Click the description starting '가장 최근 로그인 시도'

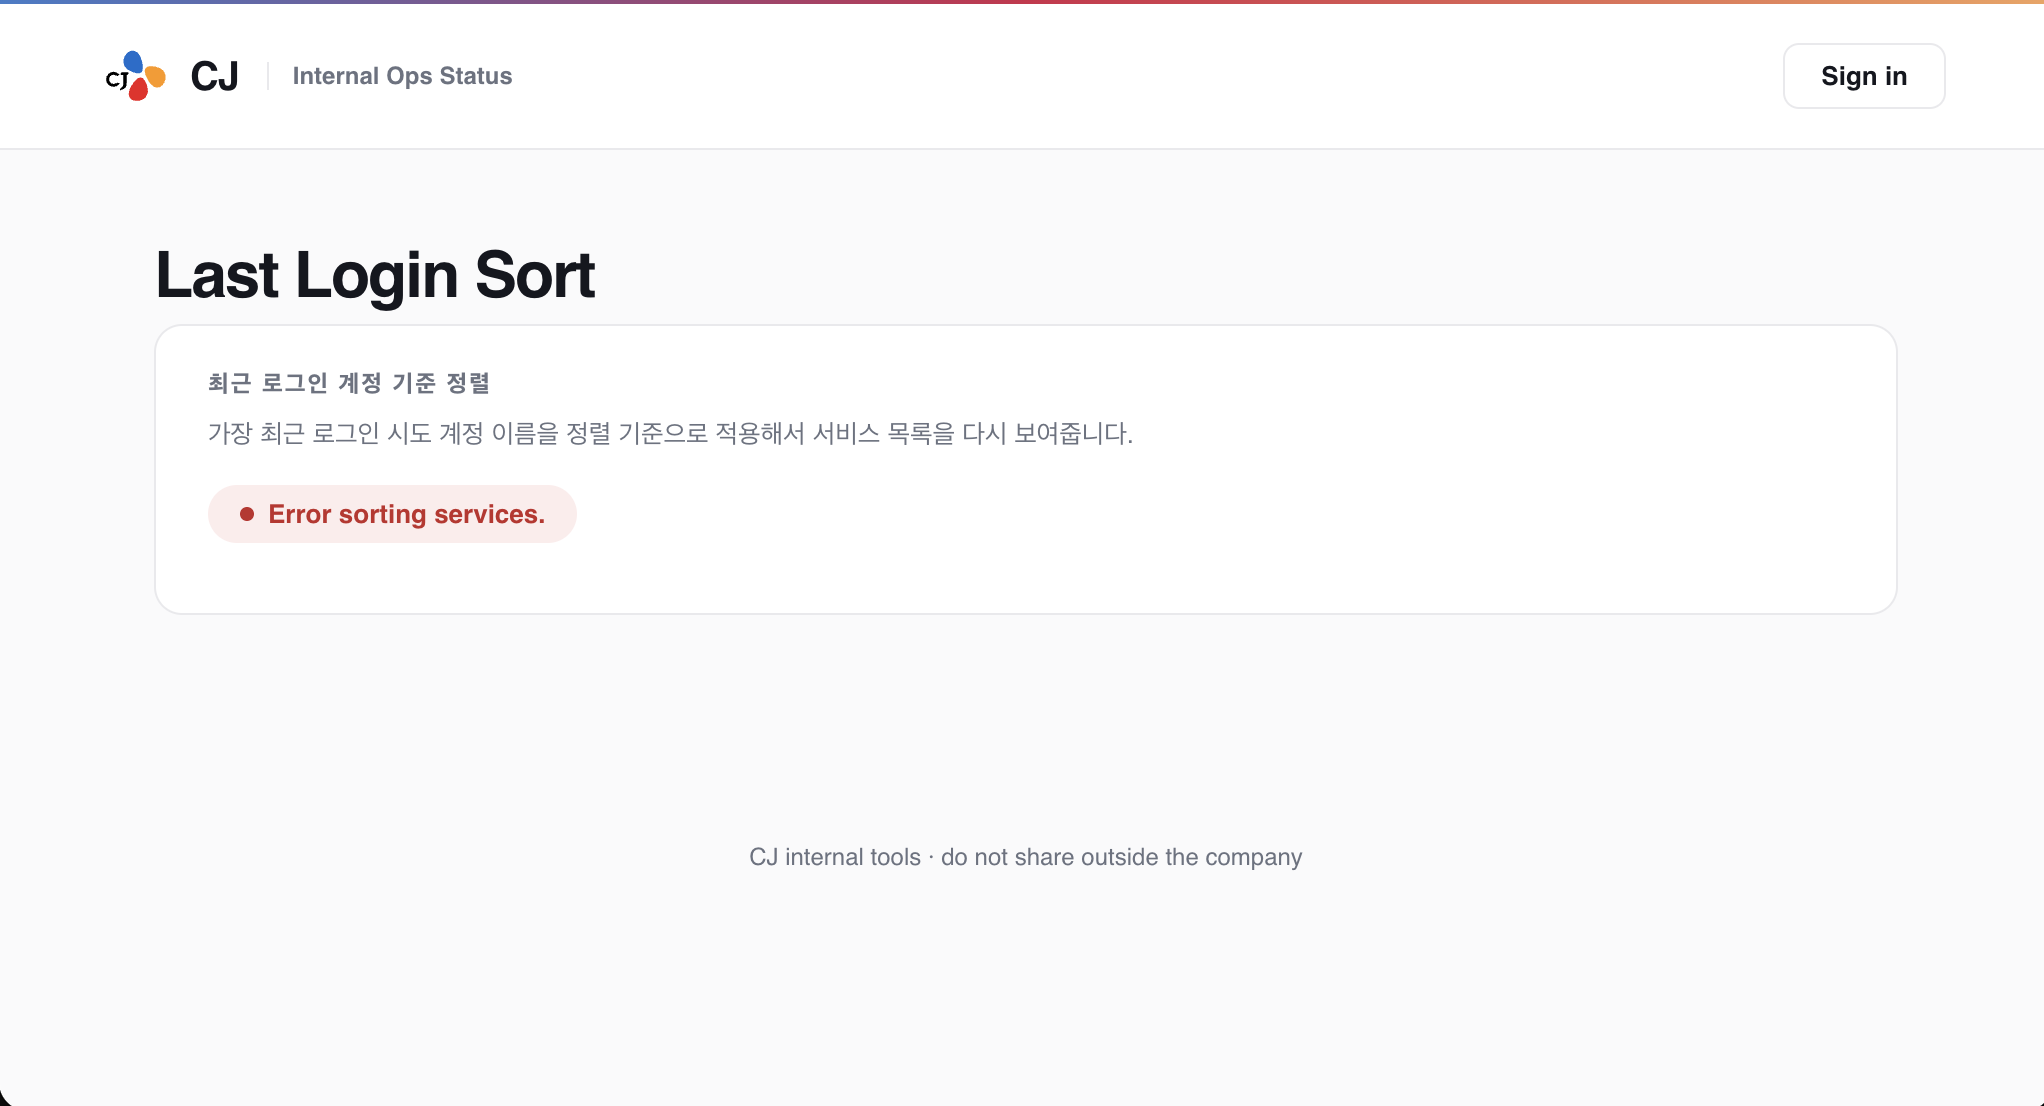pyautogui.click(x=670, y=433)
